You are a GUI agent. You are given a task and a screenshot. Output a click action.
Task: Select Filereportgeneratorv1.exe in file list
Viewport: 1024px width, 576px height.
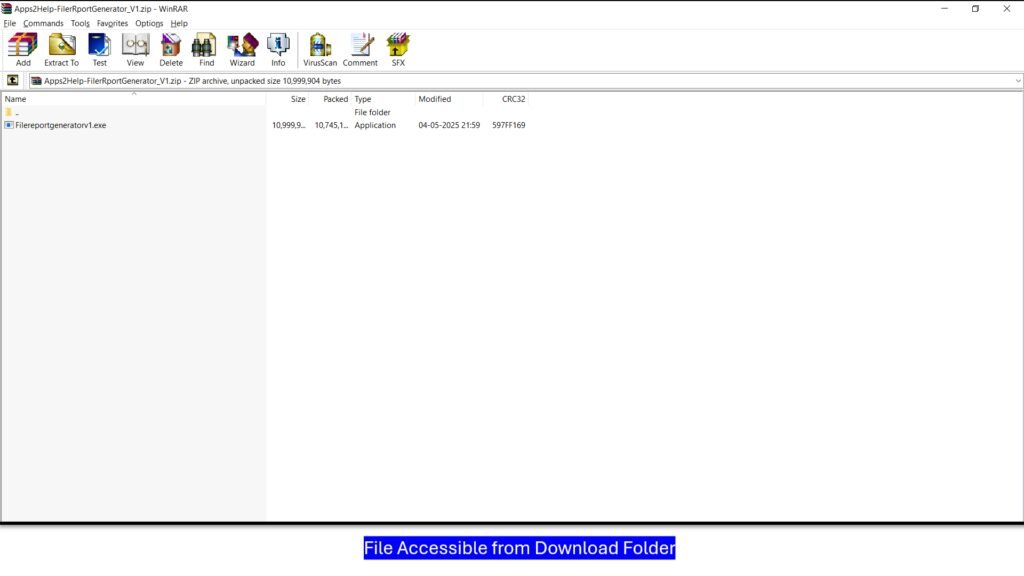[x=60, y=125]
